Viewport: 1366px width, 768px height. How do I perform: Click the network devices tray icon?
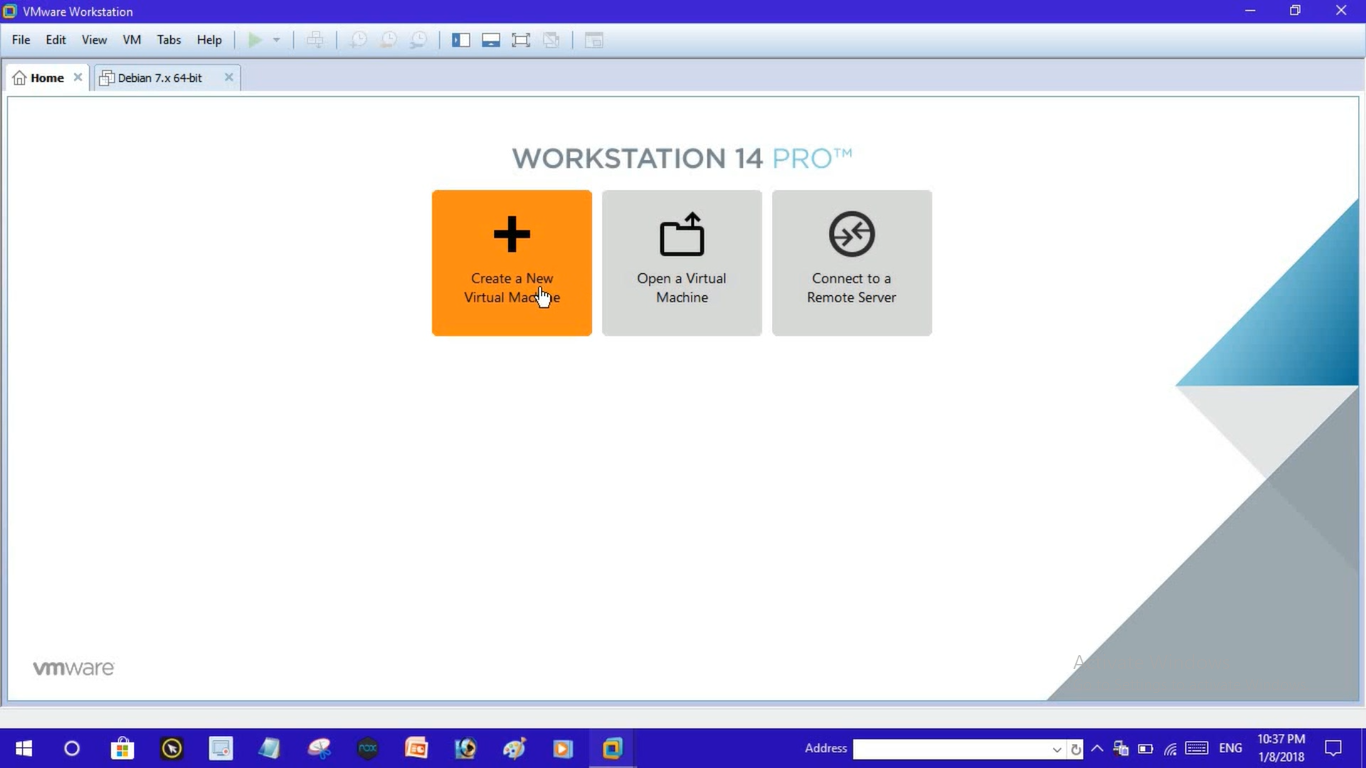click(x=1121, y=748)
